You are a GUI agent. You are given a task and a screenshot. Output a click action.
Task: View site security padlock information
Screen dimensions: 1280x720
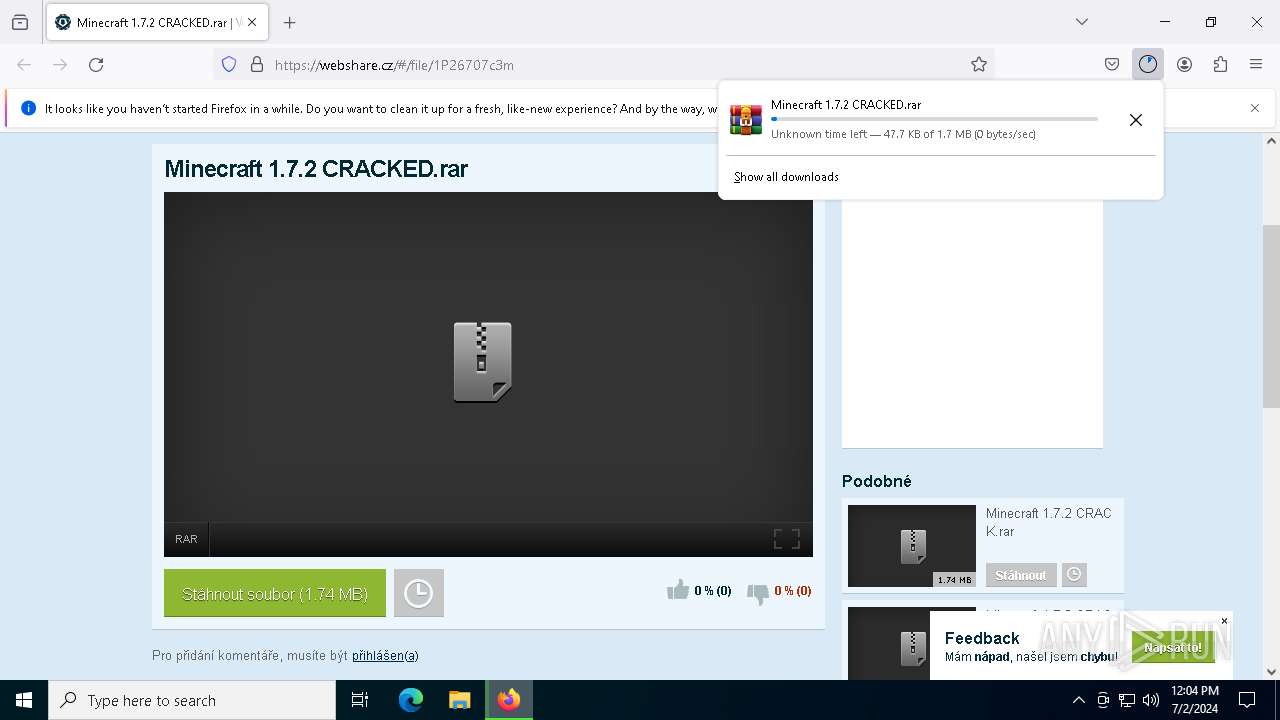257,64
